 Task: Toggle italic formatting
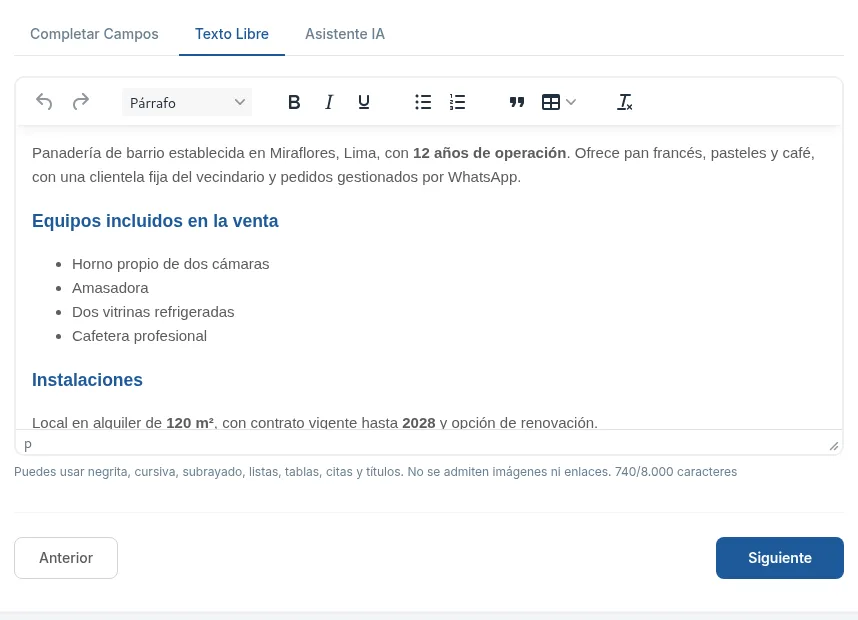[329, 102]
